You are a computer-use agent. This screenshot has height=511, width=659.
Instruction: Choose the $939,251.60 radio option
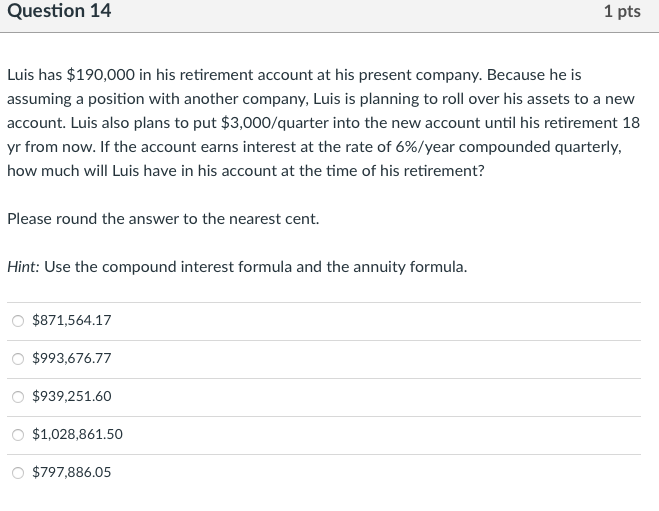pos(18,397)
